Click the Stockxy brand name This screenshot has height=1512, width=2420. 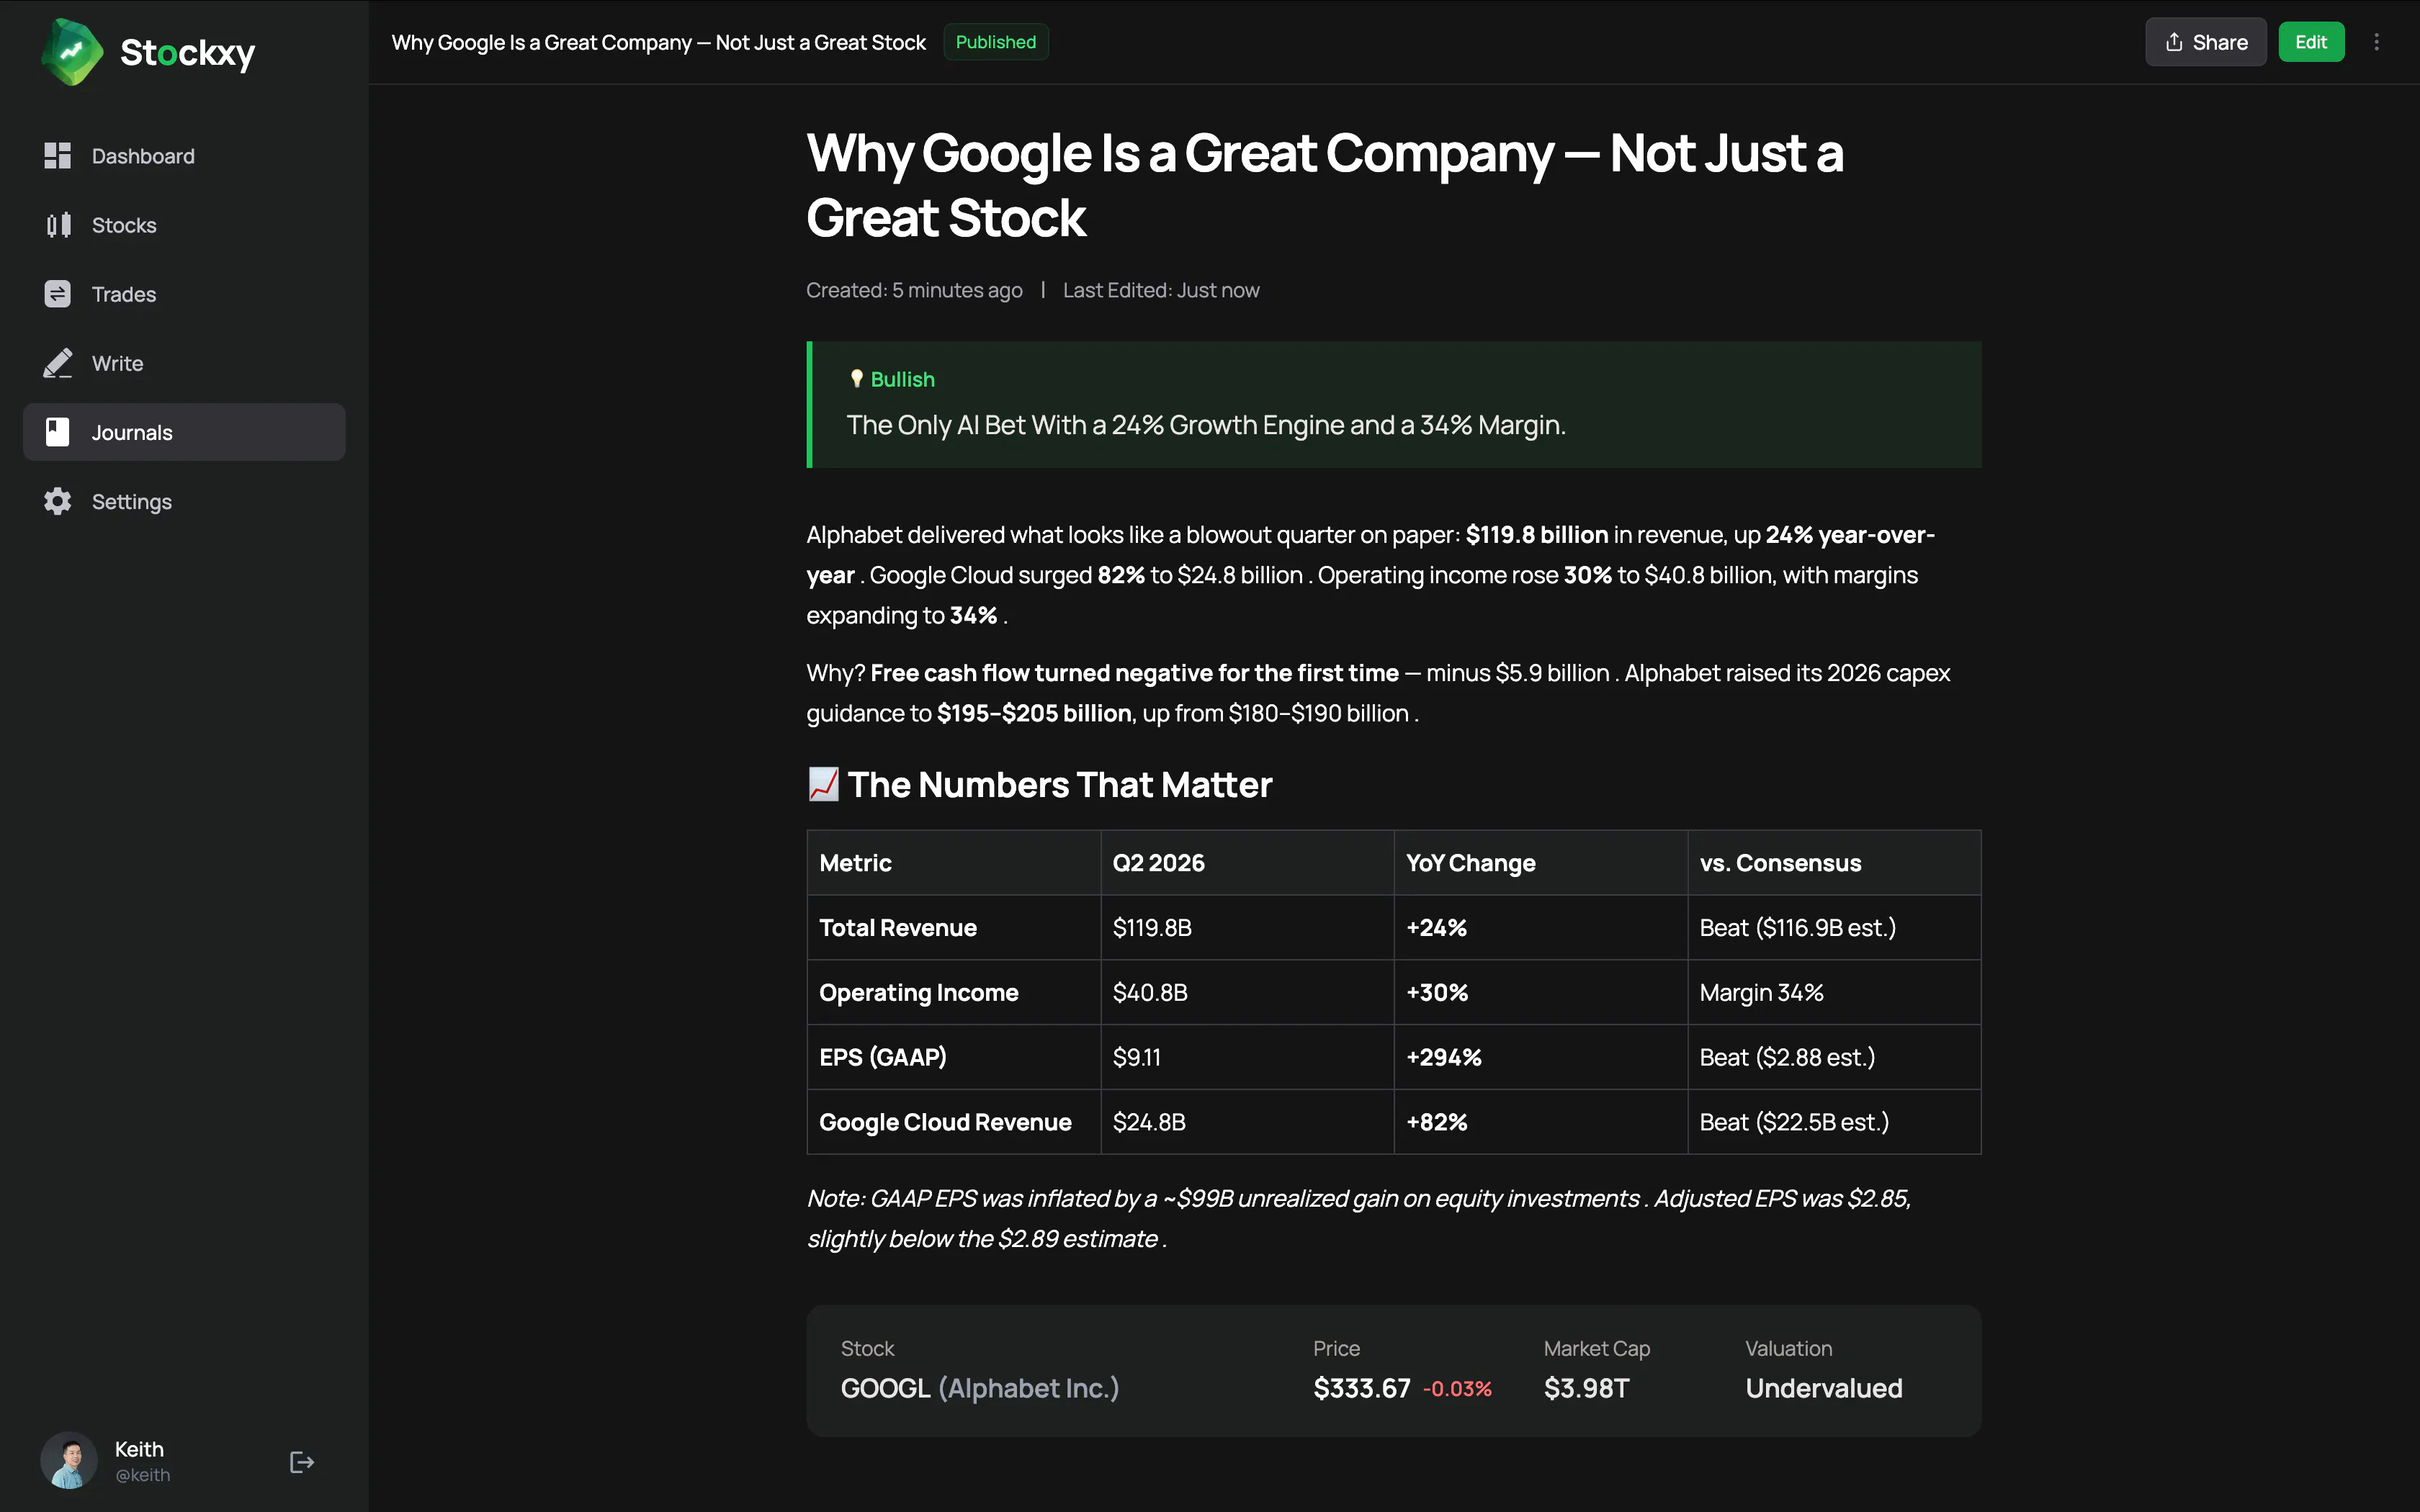click(187, 52)
